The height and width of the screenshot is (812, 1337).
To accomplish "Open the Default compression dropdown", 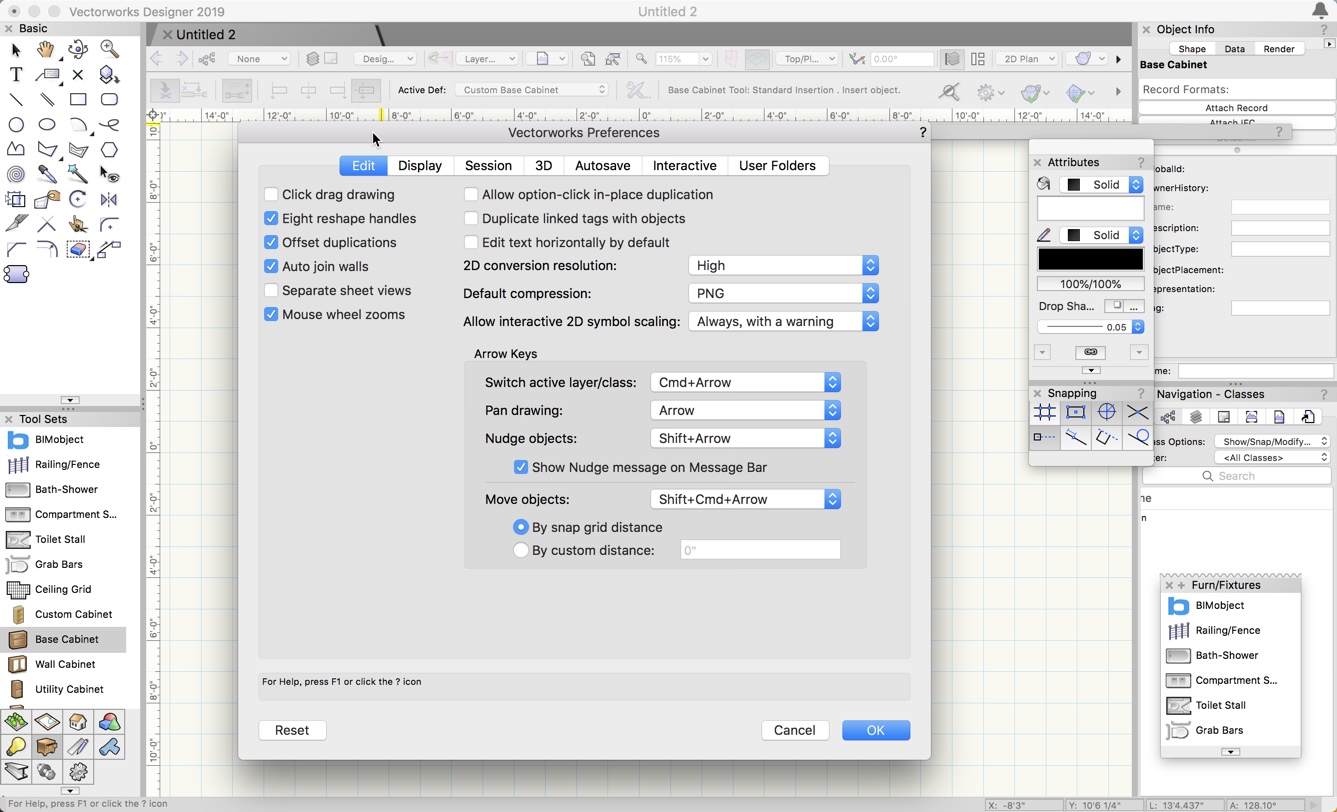I will pos(783,293).
